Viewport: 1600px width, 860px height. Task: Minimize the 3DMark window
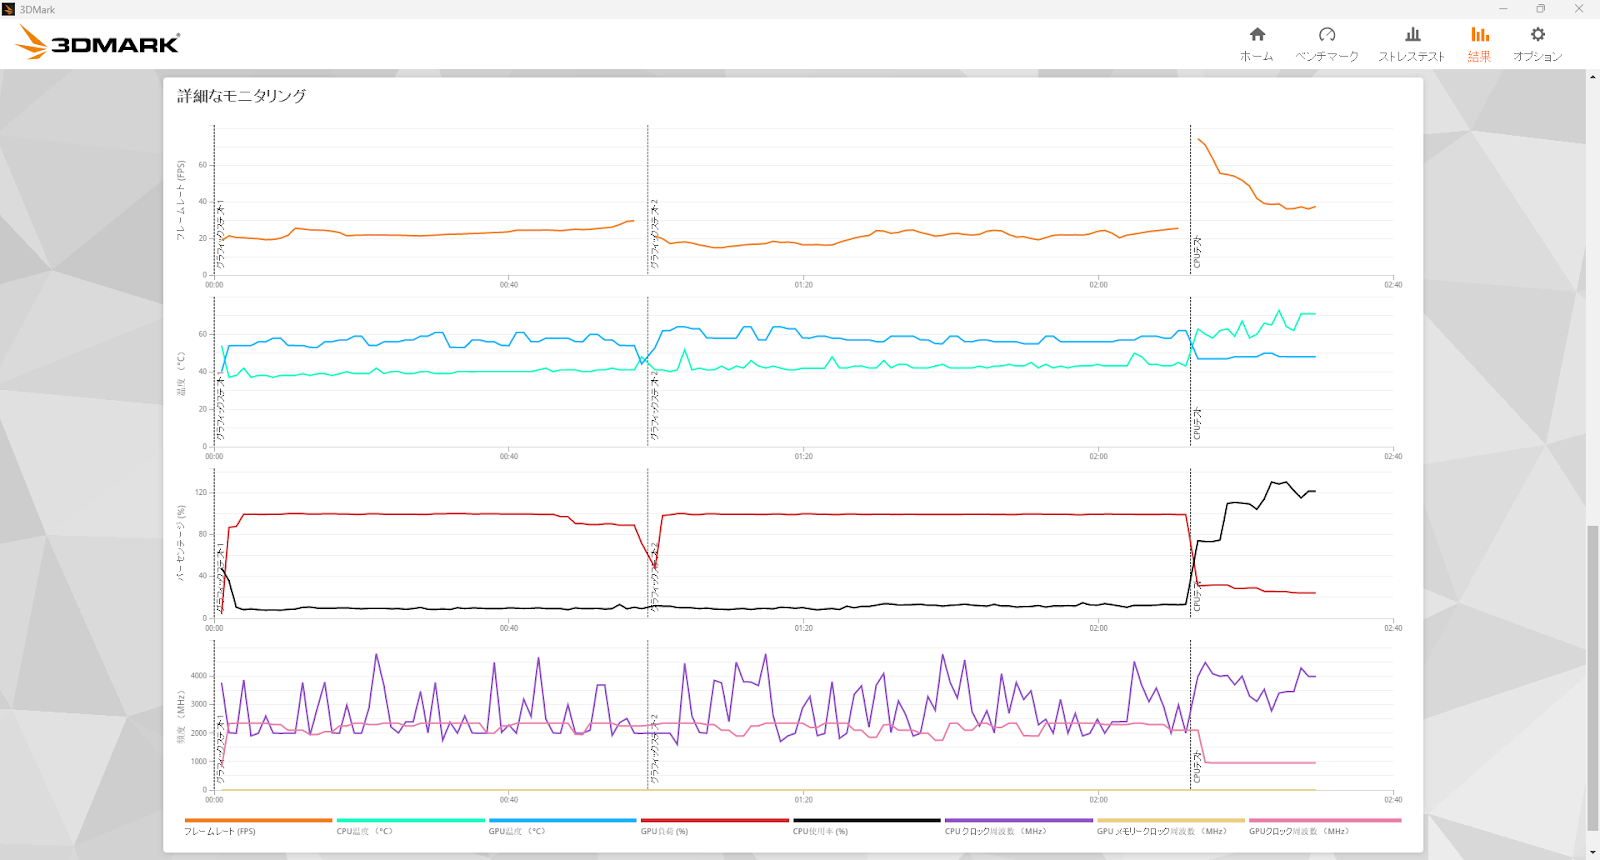point(1503,9)
